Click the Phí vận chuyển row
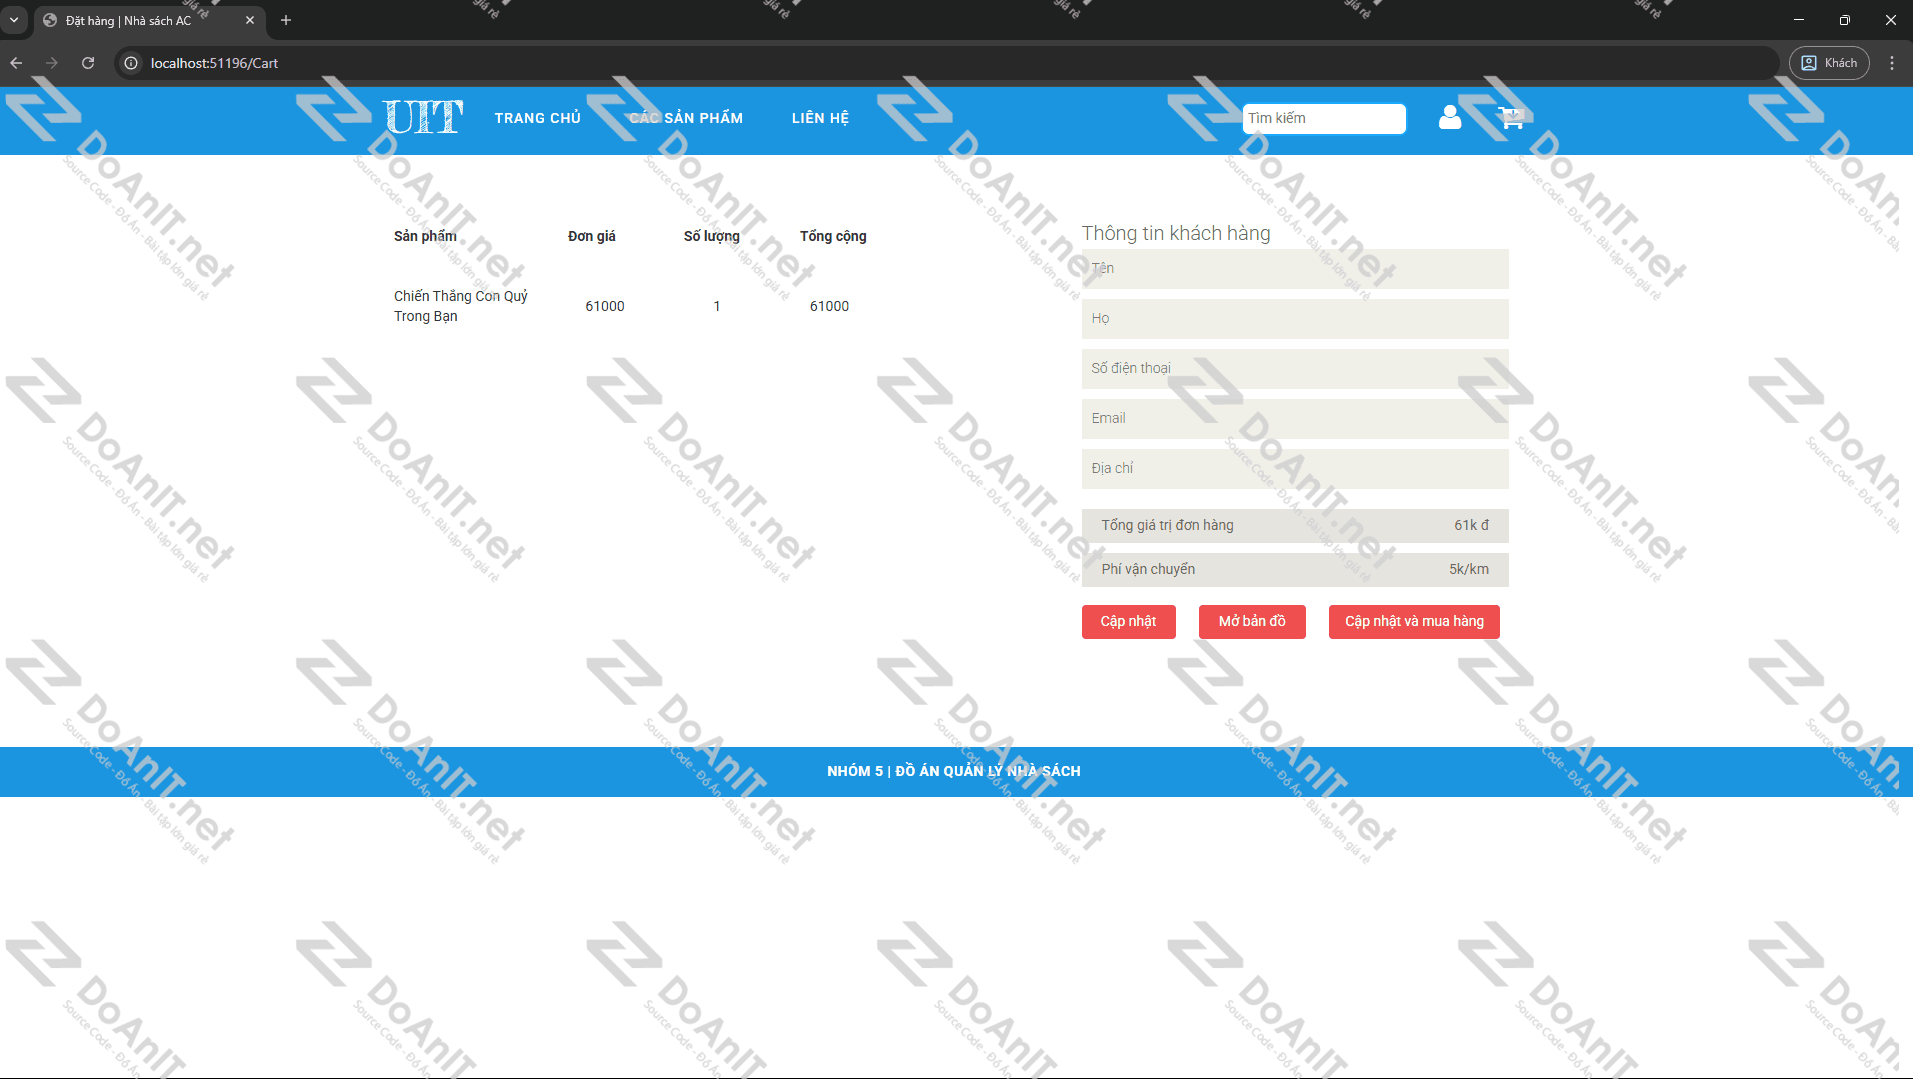This screenshot has height=1079, width=1913. 1295,570
